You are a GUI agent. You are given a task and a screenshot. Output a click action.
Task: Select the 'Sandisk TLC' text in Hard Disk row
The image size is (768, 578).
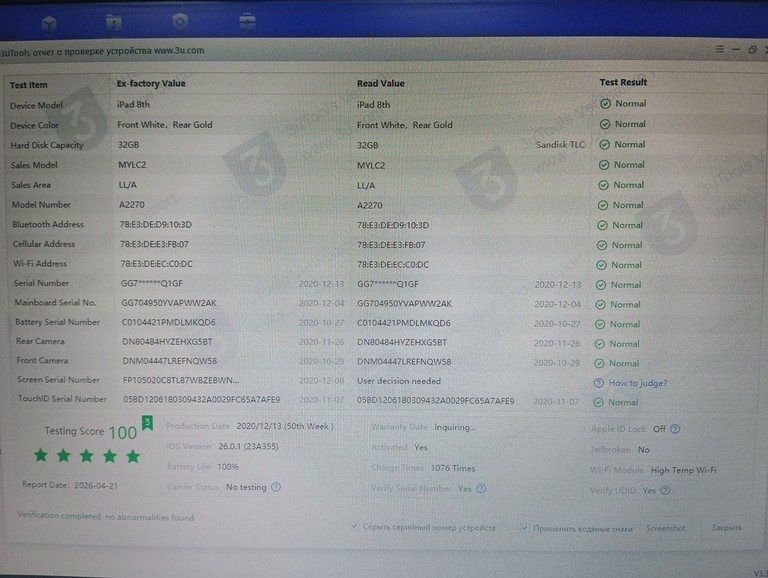(x=560, y=144)
